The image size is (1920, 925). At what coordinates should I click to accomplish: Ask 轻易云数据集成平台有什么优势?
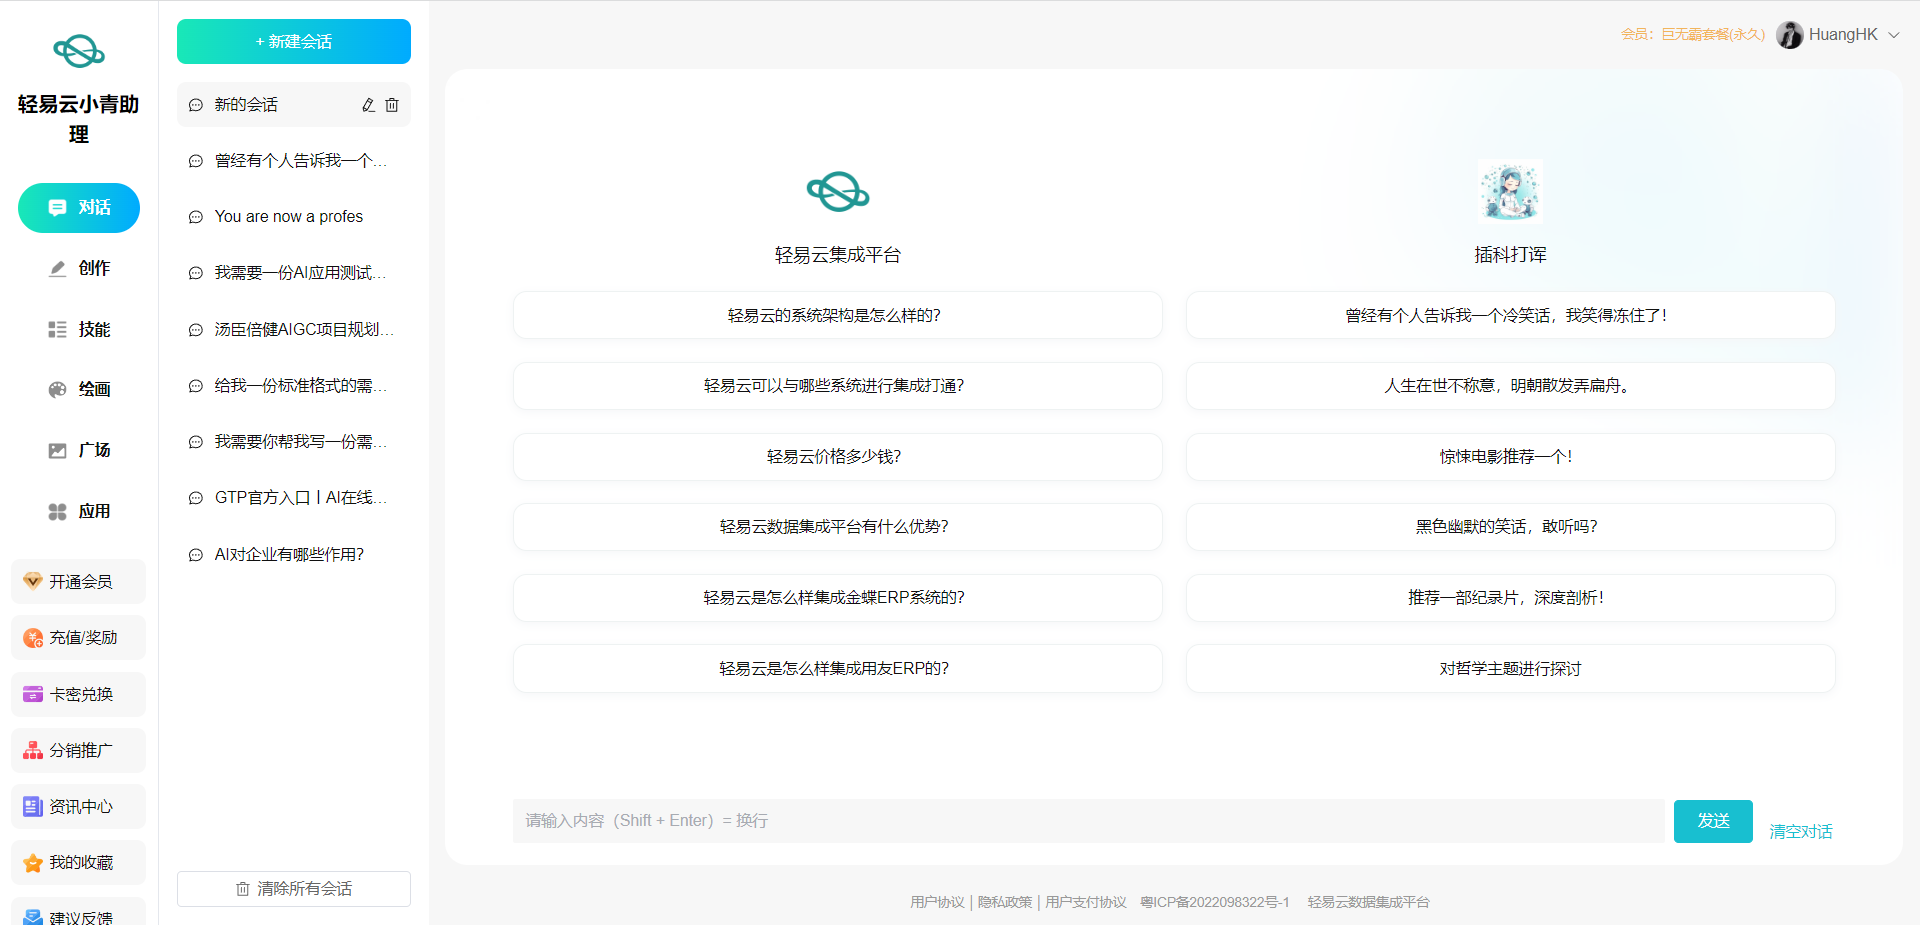pos(838,527)
